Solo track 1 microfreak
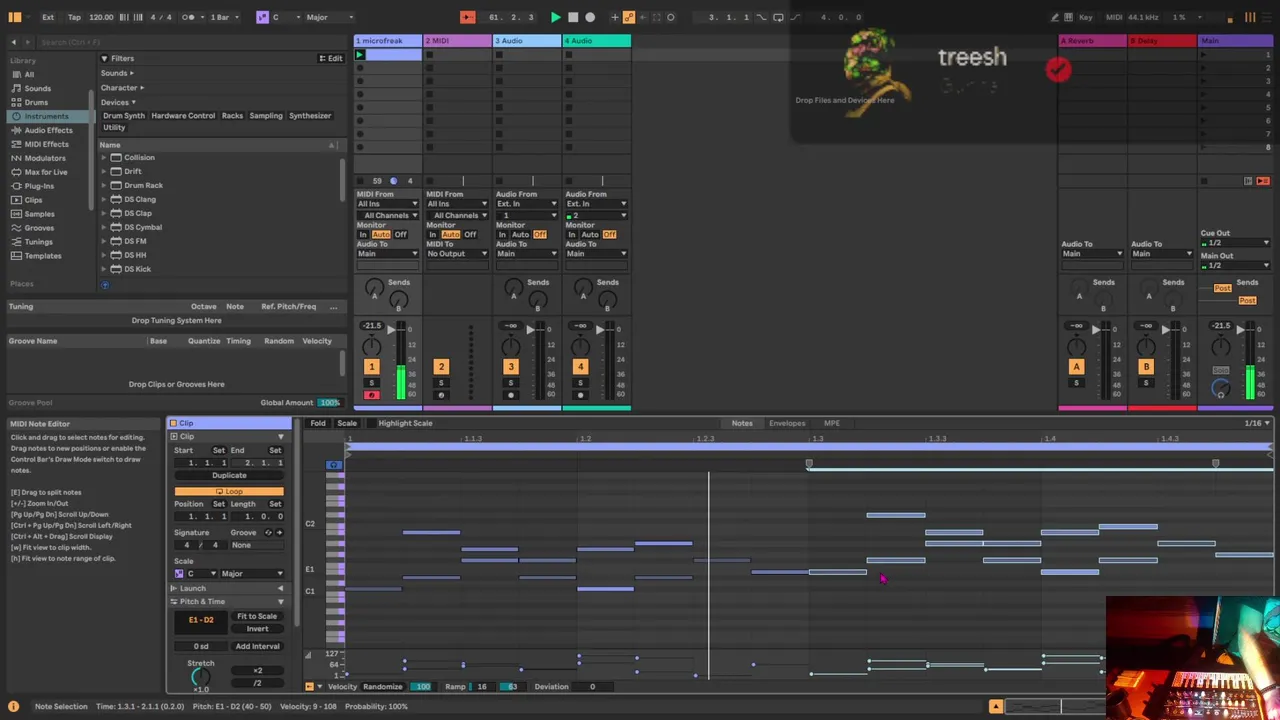This screenshot has width=1280, height=720. pos(371,383)
